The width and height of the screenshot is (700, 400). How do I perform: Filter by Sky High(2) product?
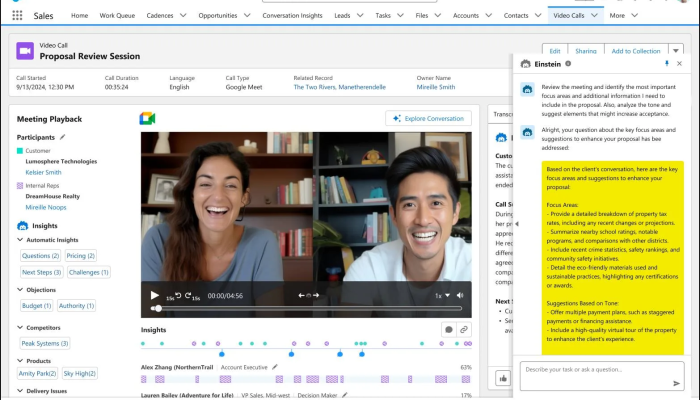pos(79,373)
